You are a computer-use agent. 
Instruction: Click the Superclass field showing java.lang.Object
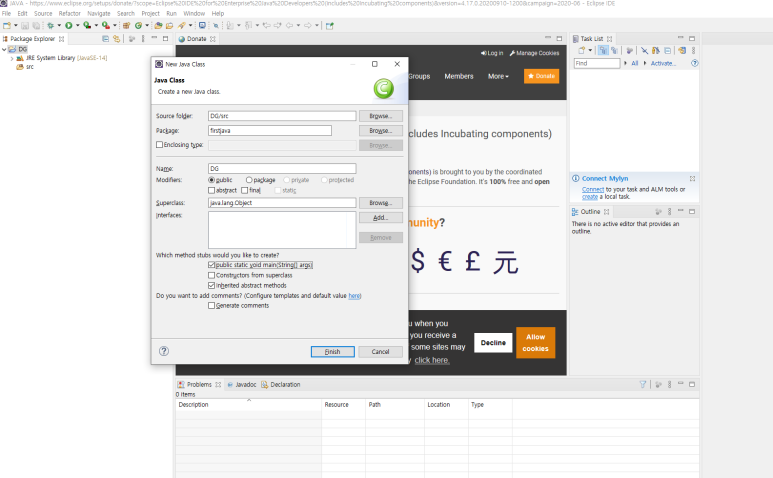tap(282, 203)
